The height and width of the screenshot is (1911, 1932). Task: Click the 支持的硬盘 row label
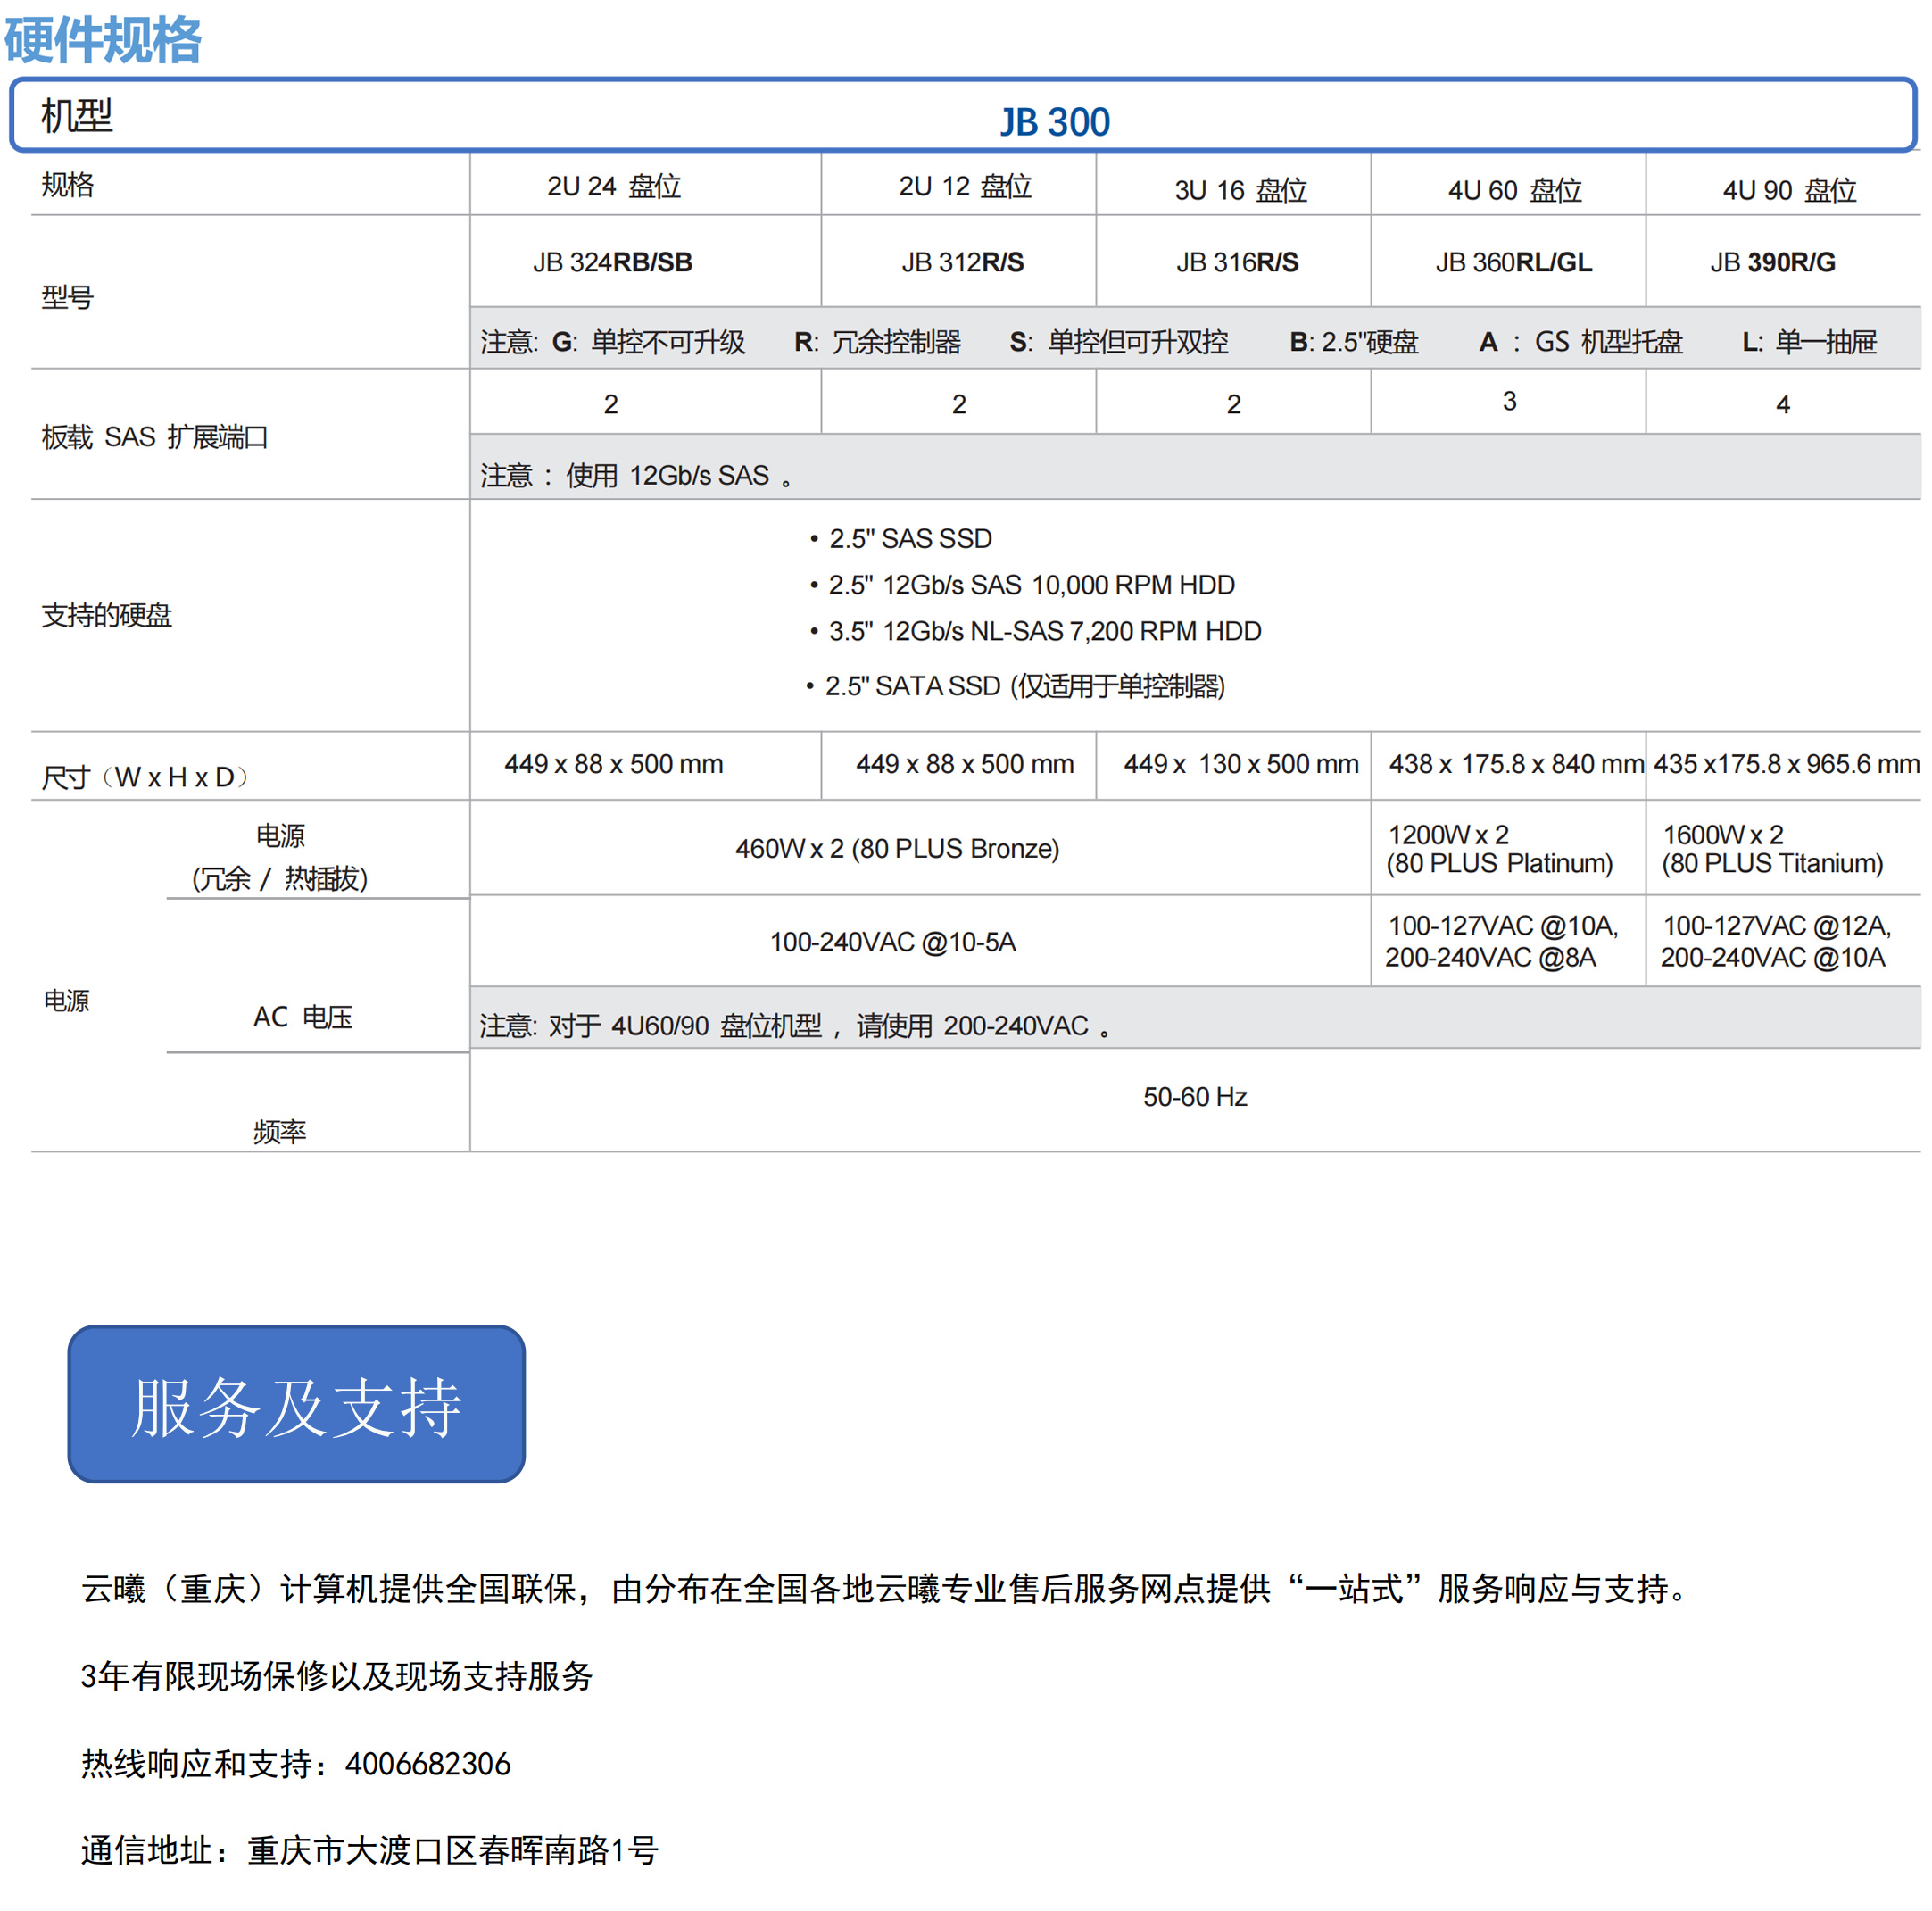pos(107,615)
